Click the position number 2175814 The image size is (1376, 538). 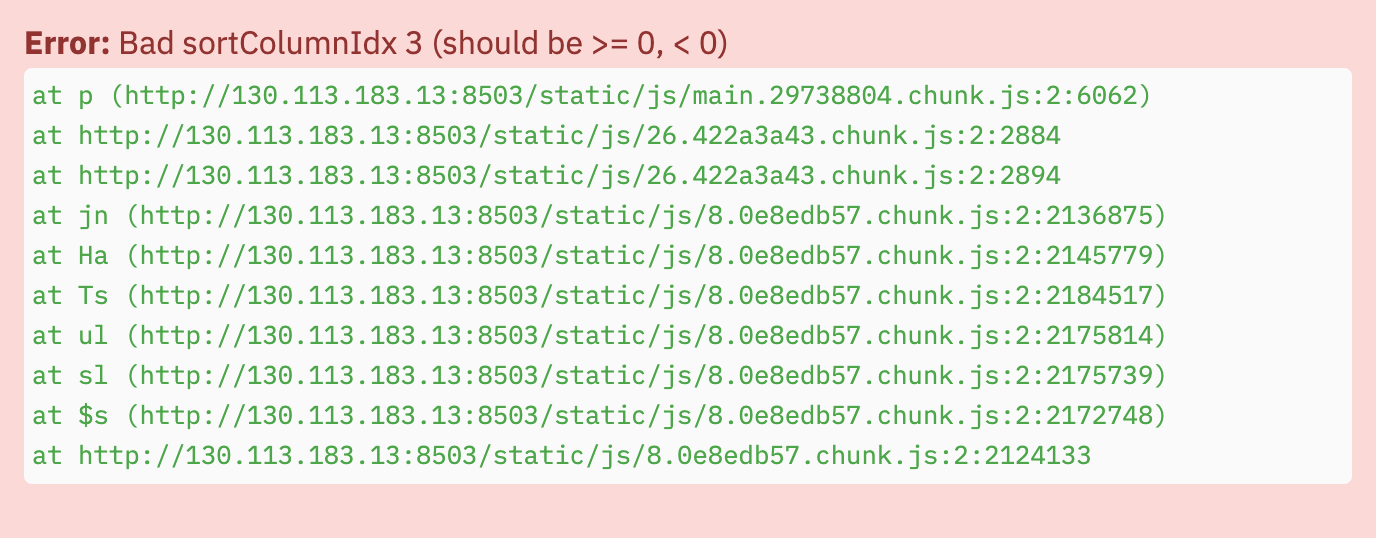point(1098,337)
